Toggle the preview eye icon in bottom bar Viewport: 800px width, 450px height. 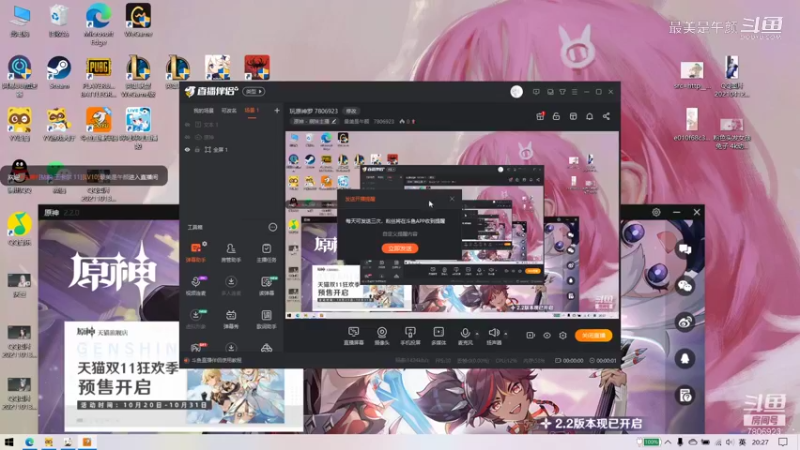coord(547,335)
